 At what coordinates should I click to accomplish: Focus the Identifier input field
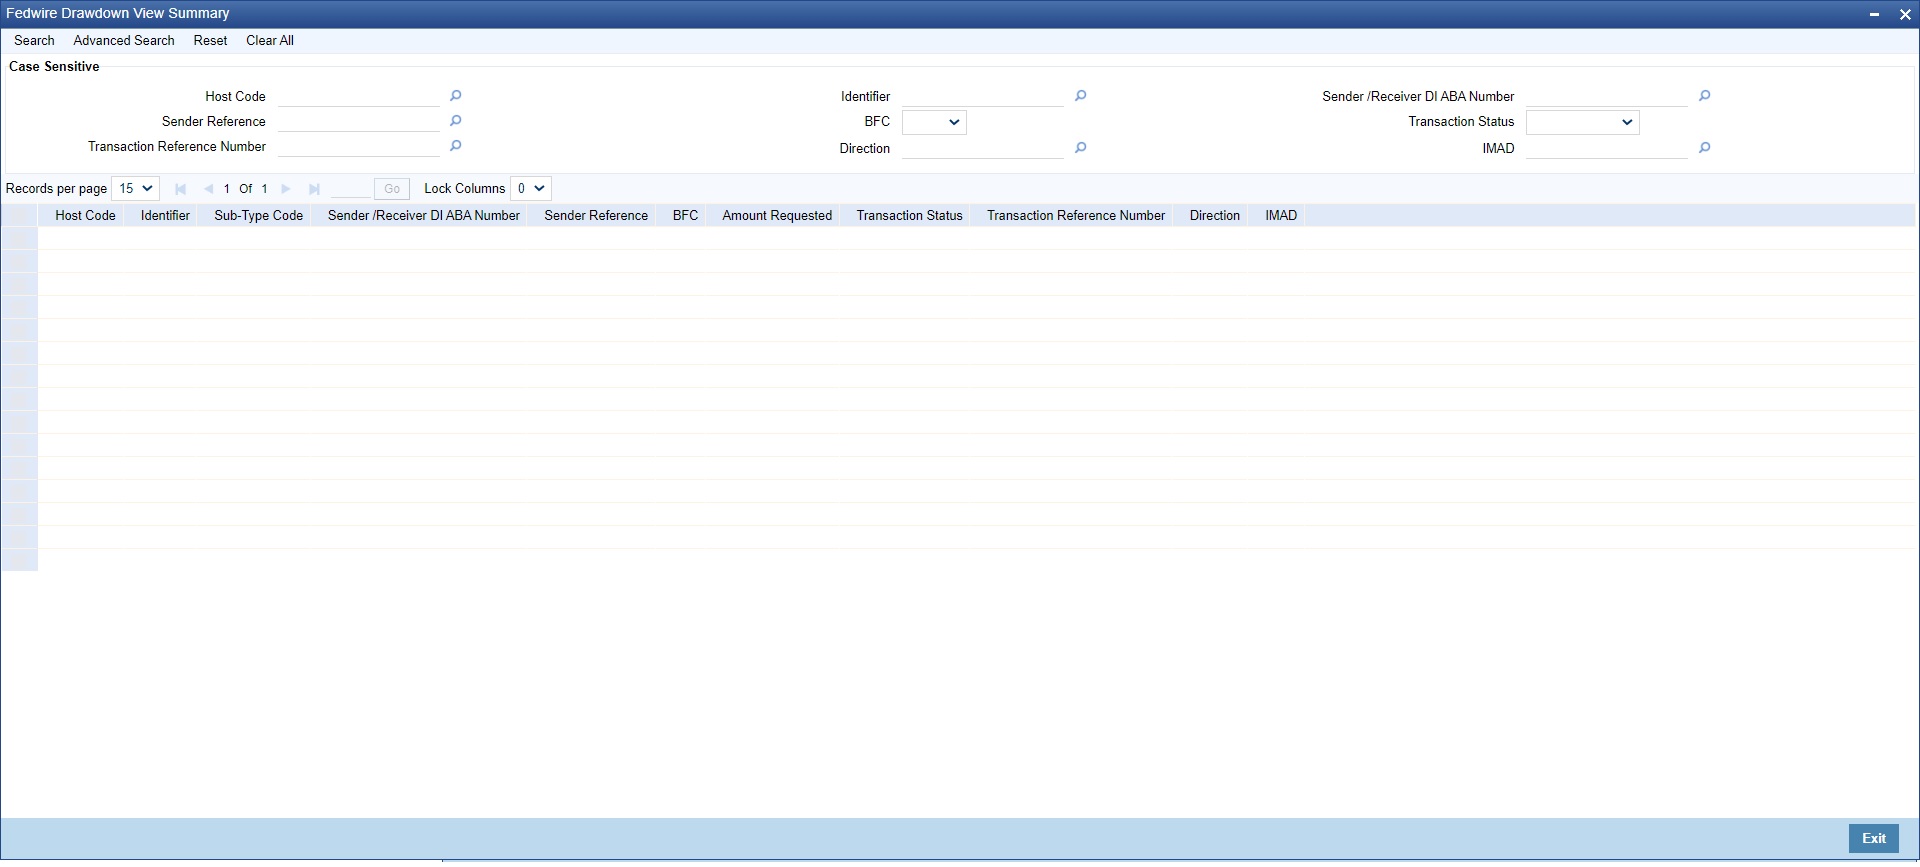click(983, 96)
